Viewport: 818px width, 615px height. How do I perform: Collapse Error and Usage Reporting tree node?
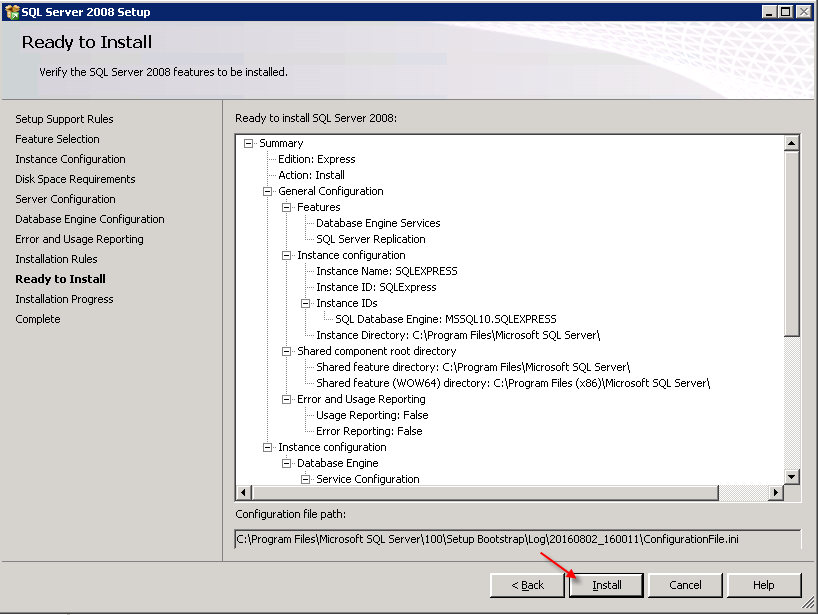pos(286,400)
